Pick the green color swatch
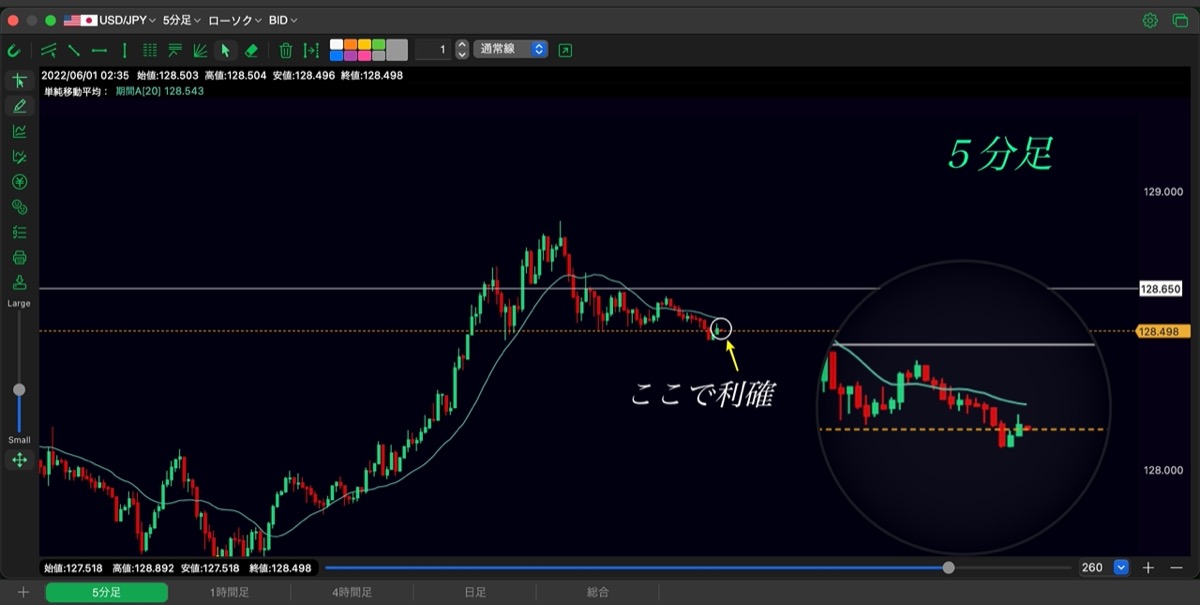The image size is (1200, 605). coord(378,44)
